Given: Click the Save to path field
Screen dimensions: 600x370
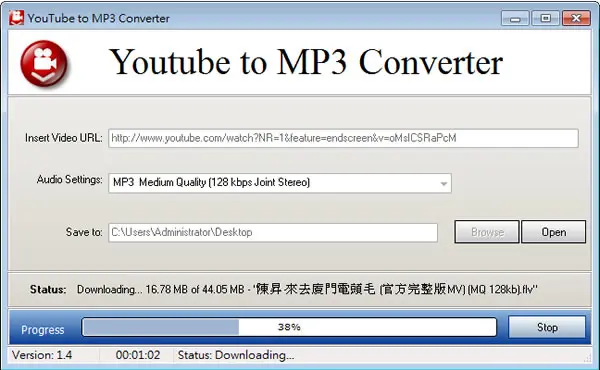Looking at the screenshot, I should (273, 233).
